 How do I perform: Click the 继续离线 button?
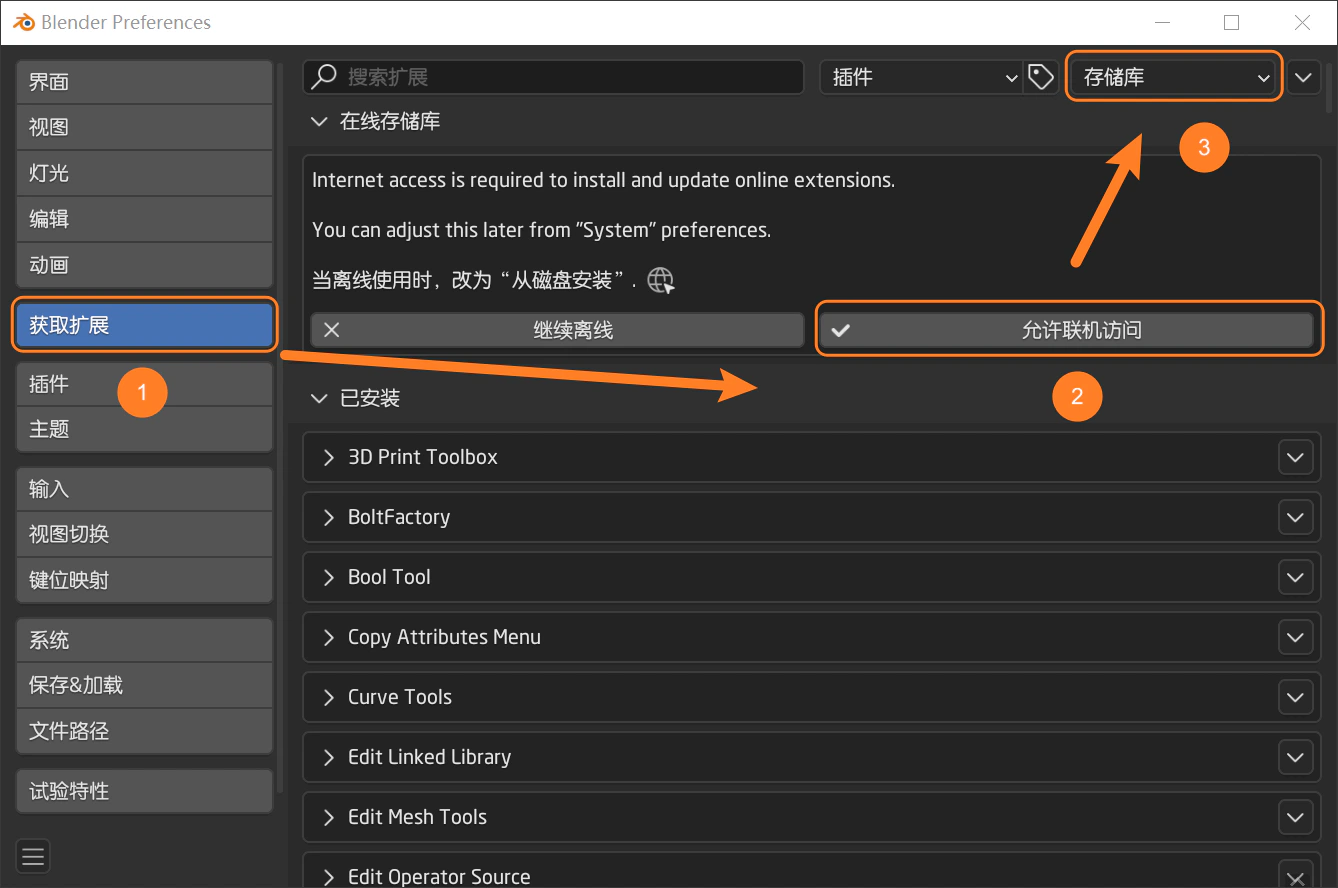coord(557,330)
